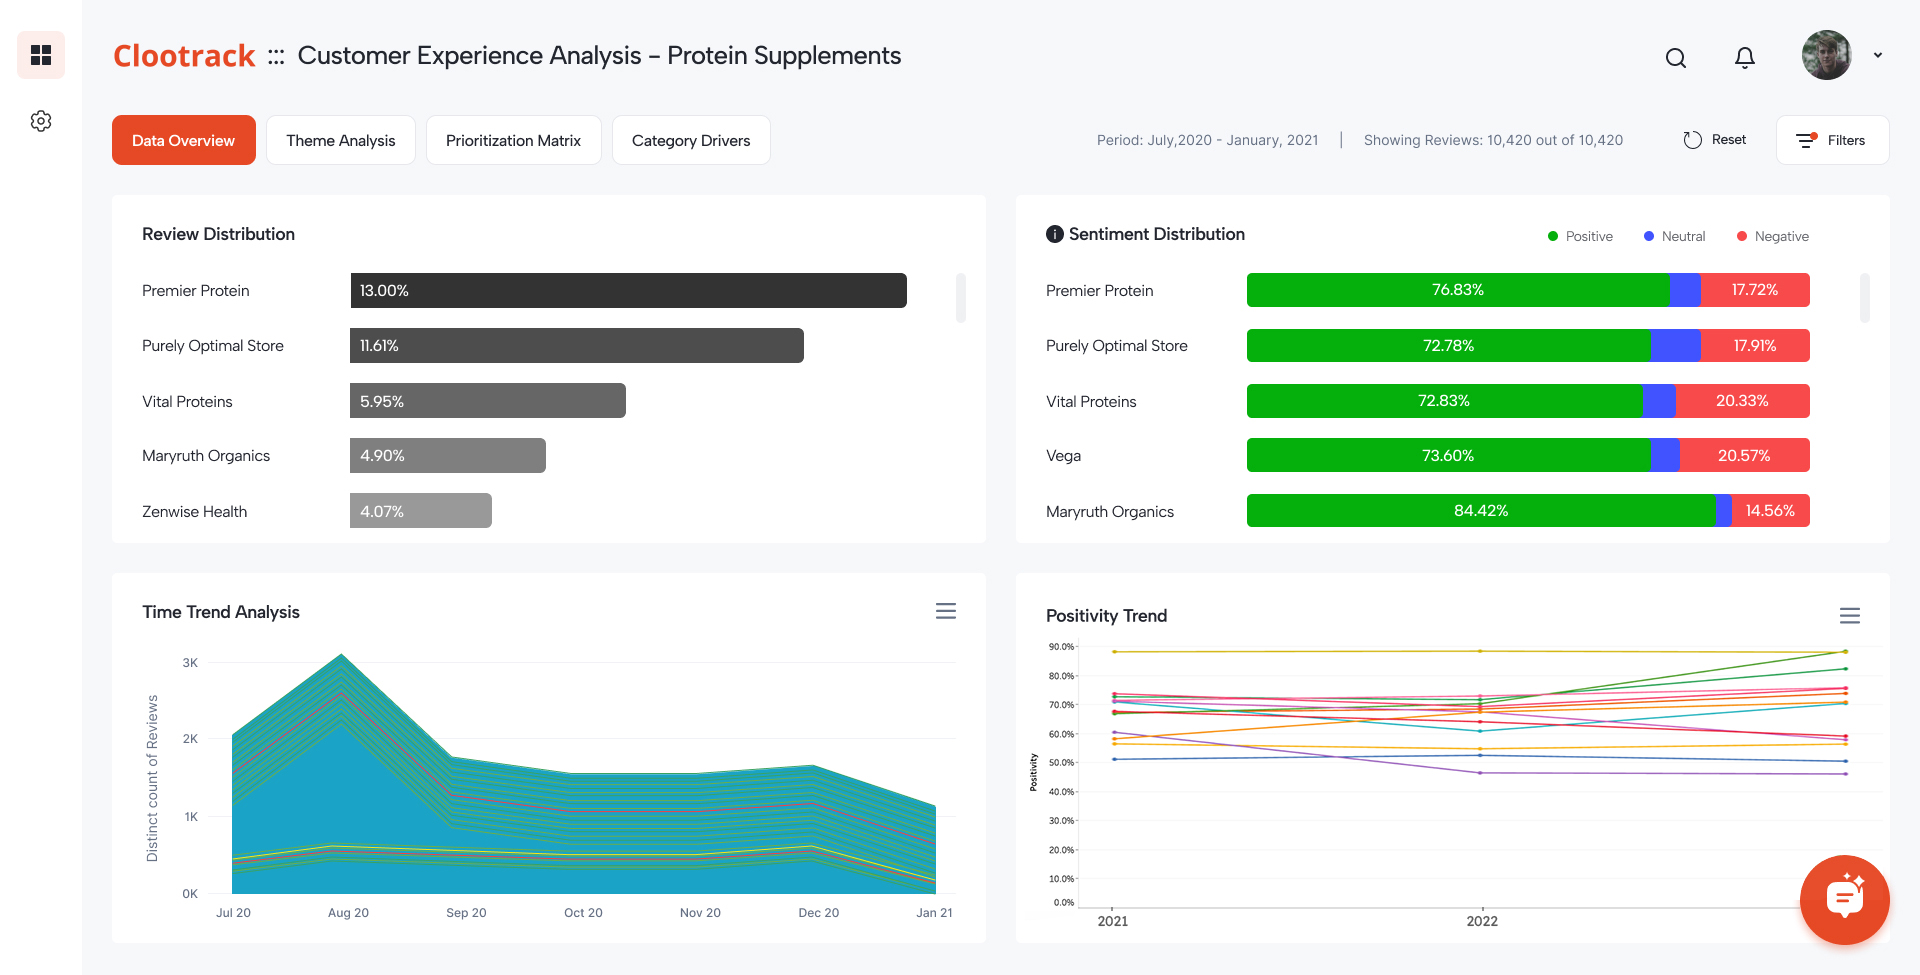Viewport: 1920px width, 975px height.
Task: Open Time Trend Analysis hamburger menu
Action: pyautogui.click(x=945, y=611)
